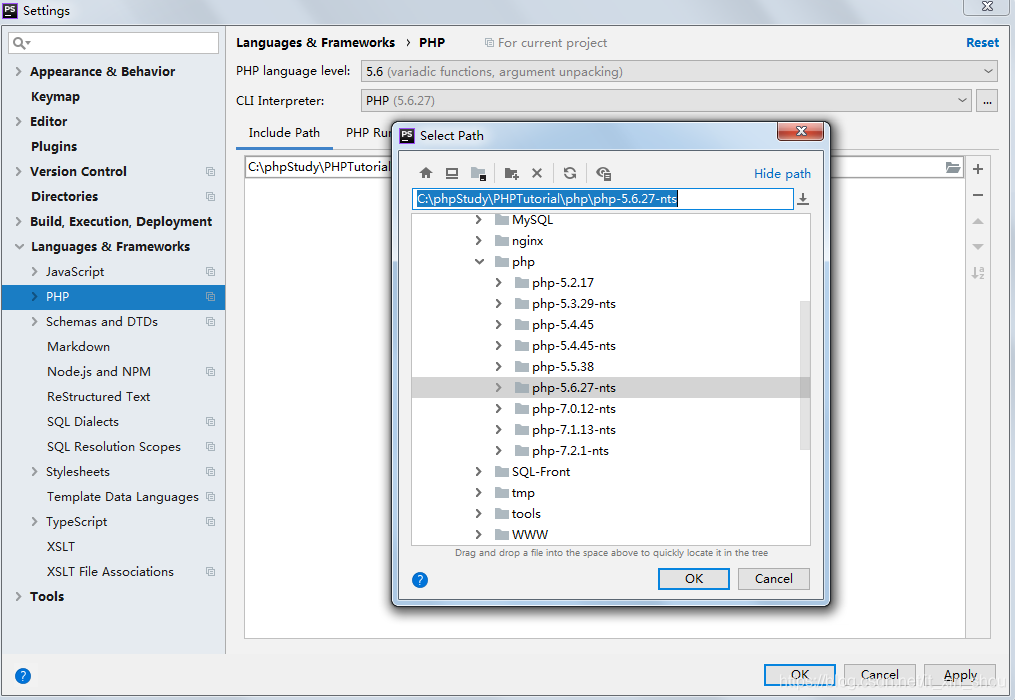1015x700 pixels.
Task: Click Reset link in Settings
Action: click(x=982, y=43)
